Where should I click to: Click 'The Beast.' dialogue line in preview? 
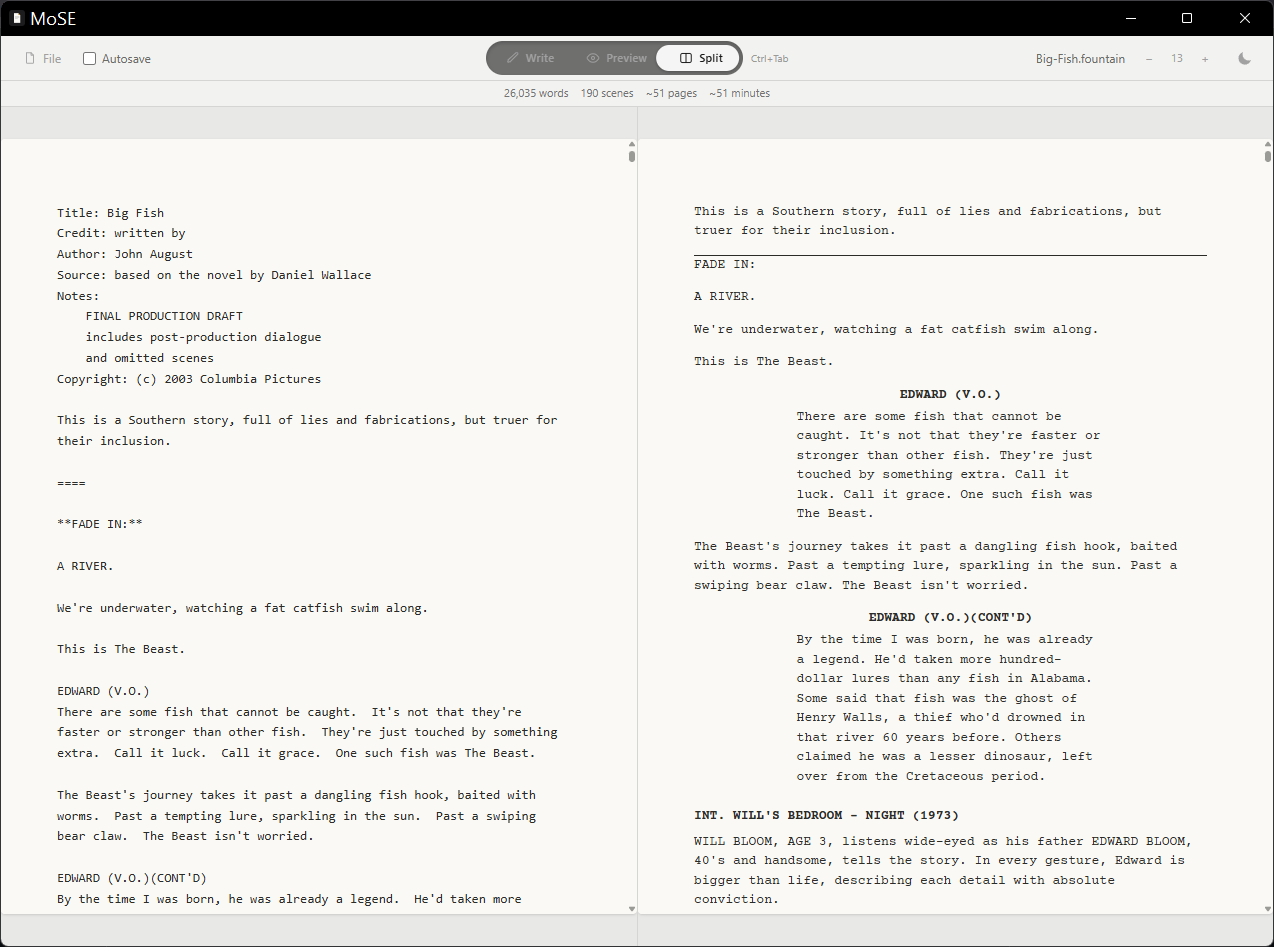835,513
